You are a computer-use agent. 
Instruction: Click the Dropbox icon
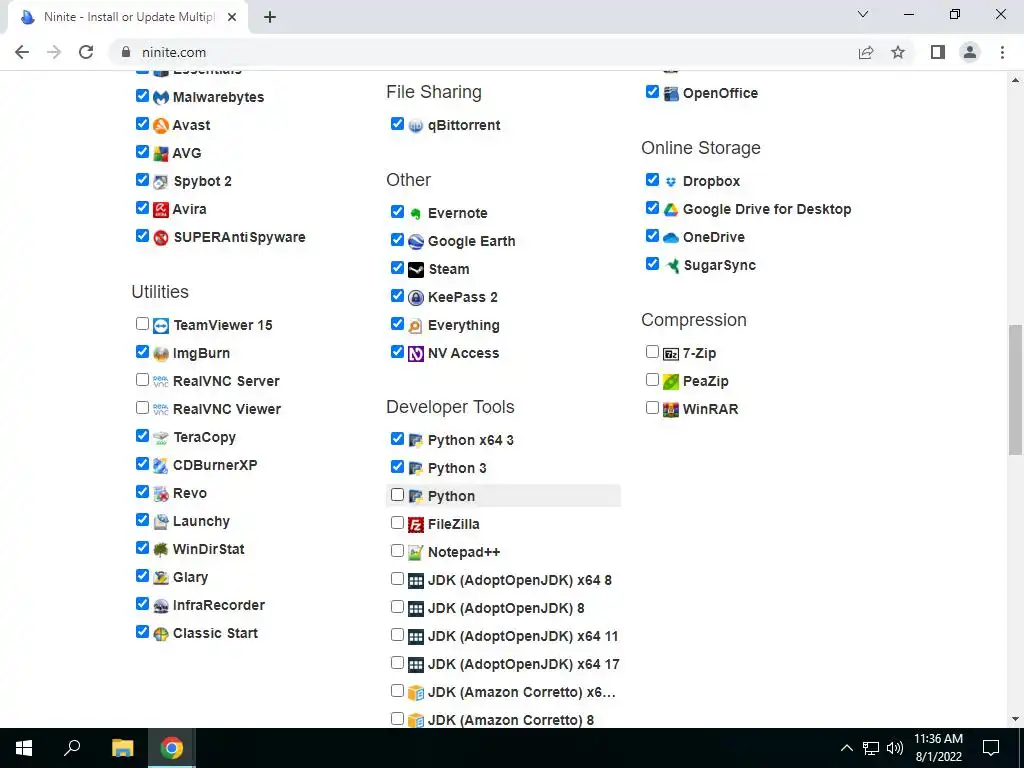point(671,182)
